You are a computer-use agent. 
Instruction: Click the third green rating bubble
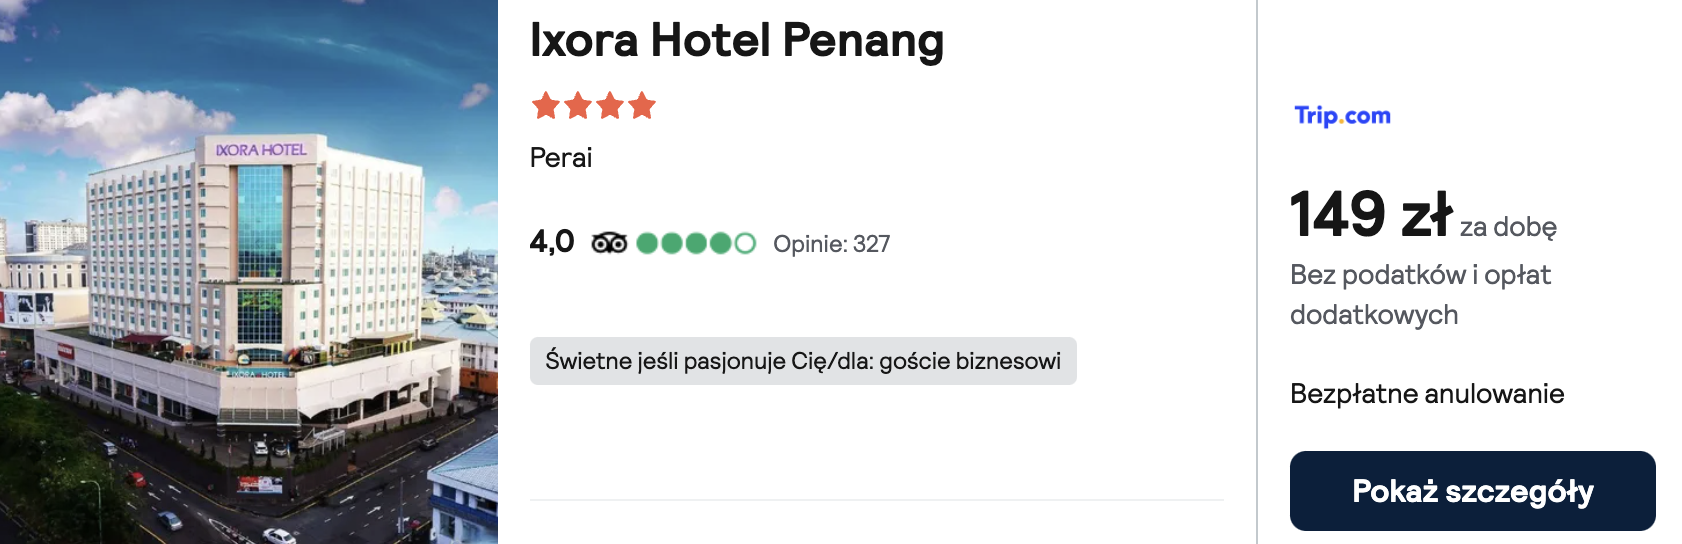(x=696, y=243)
